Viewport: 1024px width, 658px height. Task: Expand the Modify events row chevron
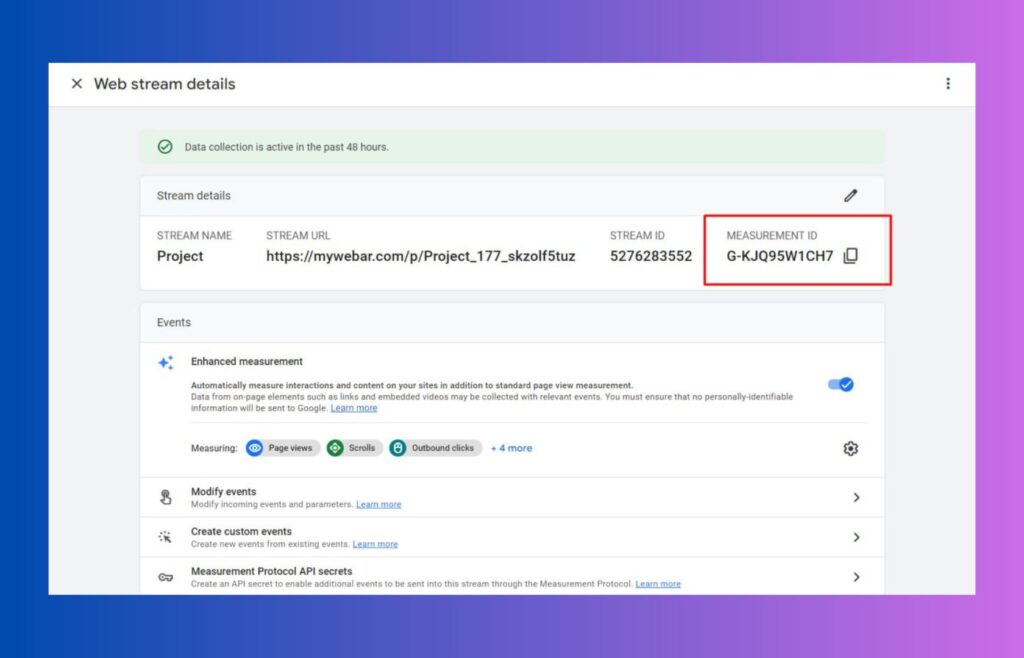click(856, 497)
